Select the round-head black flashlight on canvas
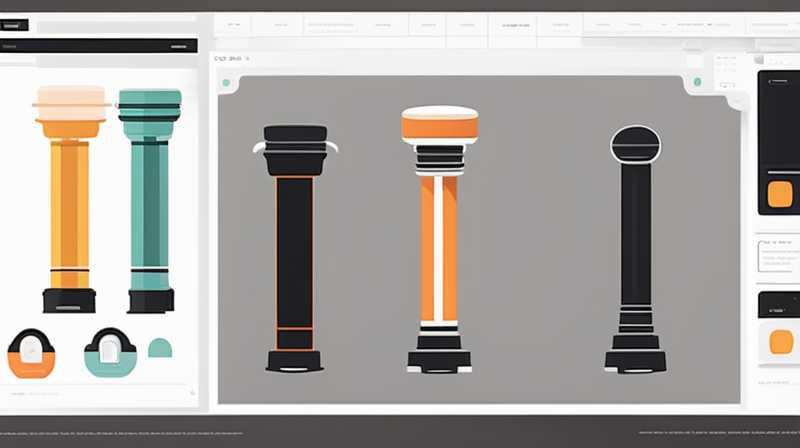The width and height of the screenshot is (800, 448). pos(635,250)
